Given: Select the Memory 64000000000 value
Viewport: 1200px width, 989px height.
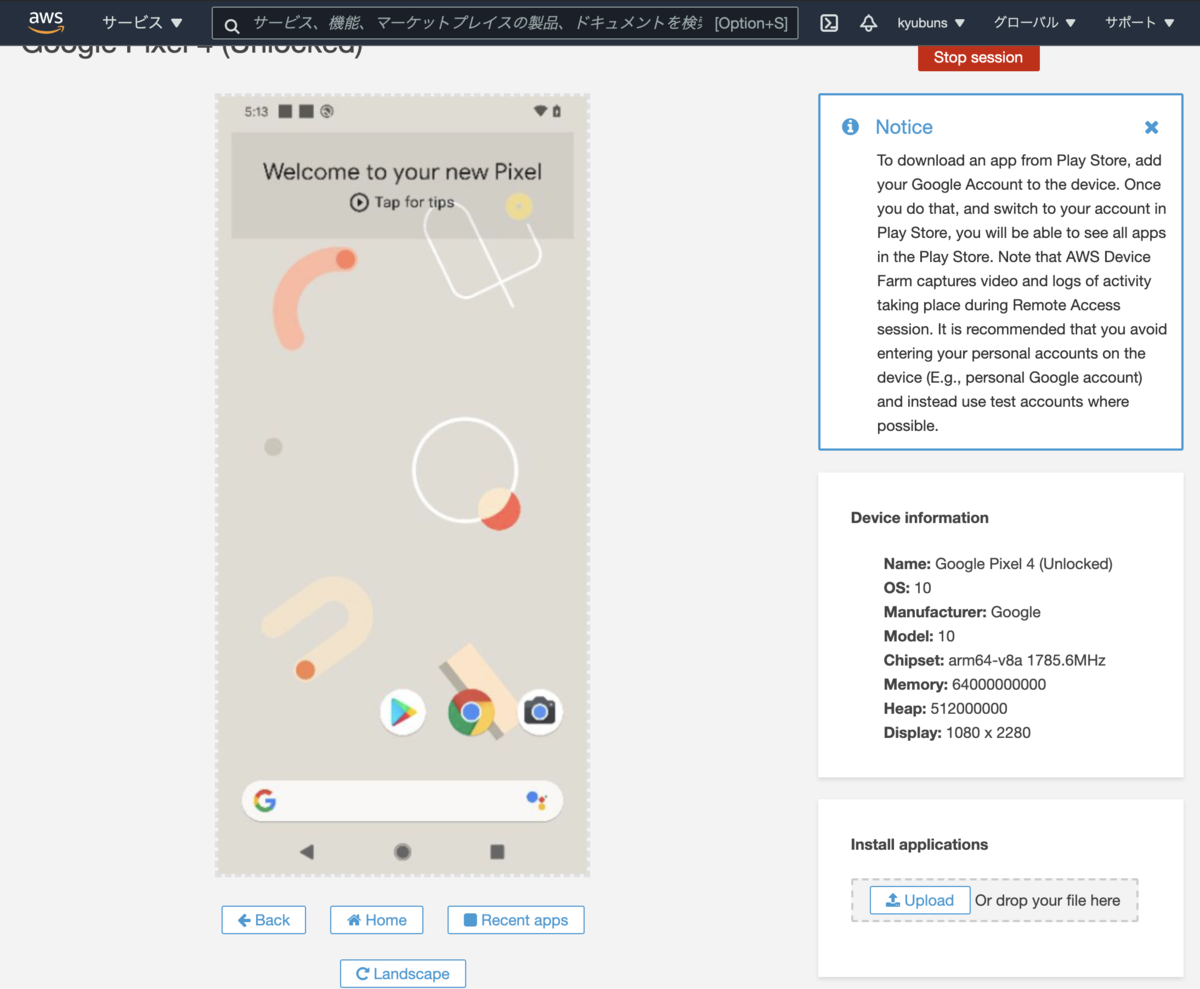Looking at the screenshot, I should (999, 684).
